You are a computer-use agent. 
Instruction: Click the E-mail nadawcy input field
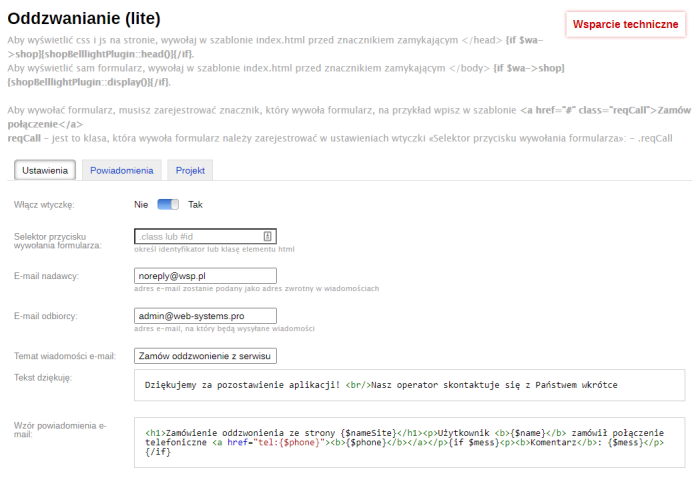[x=204, y=276]
